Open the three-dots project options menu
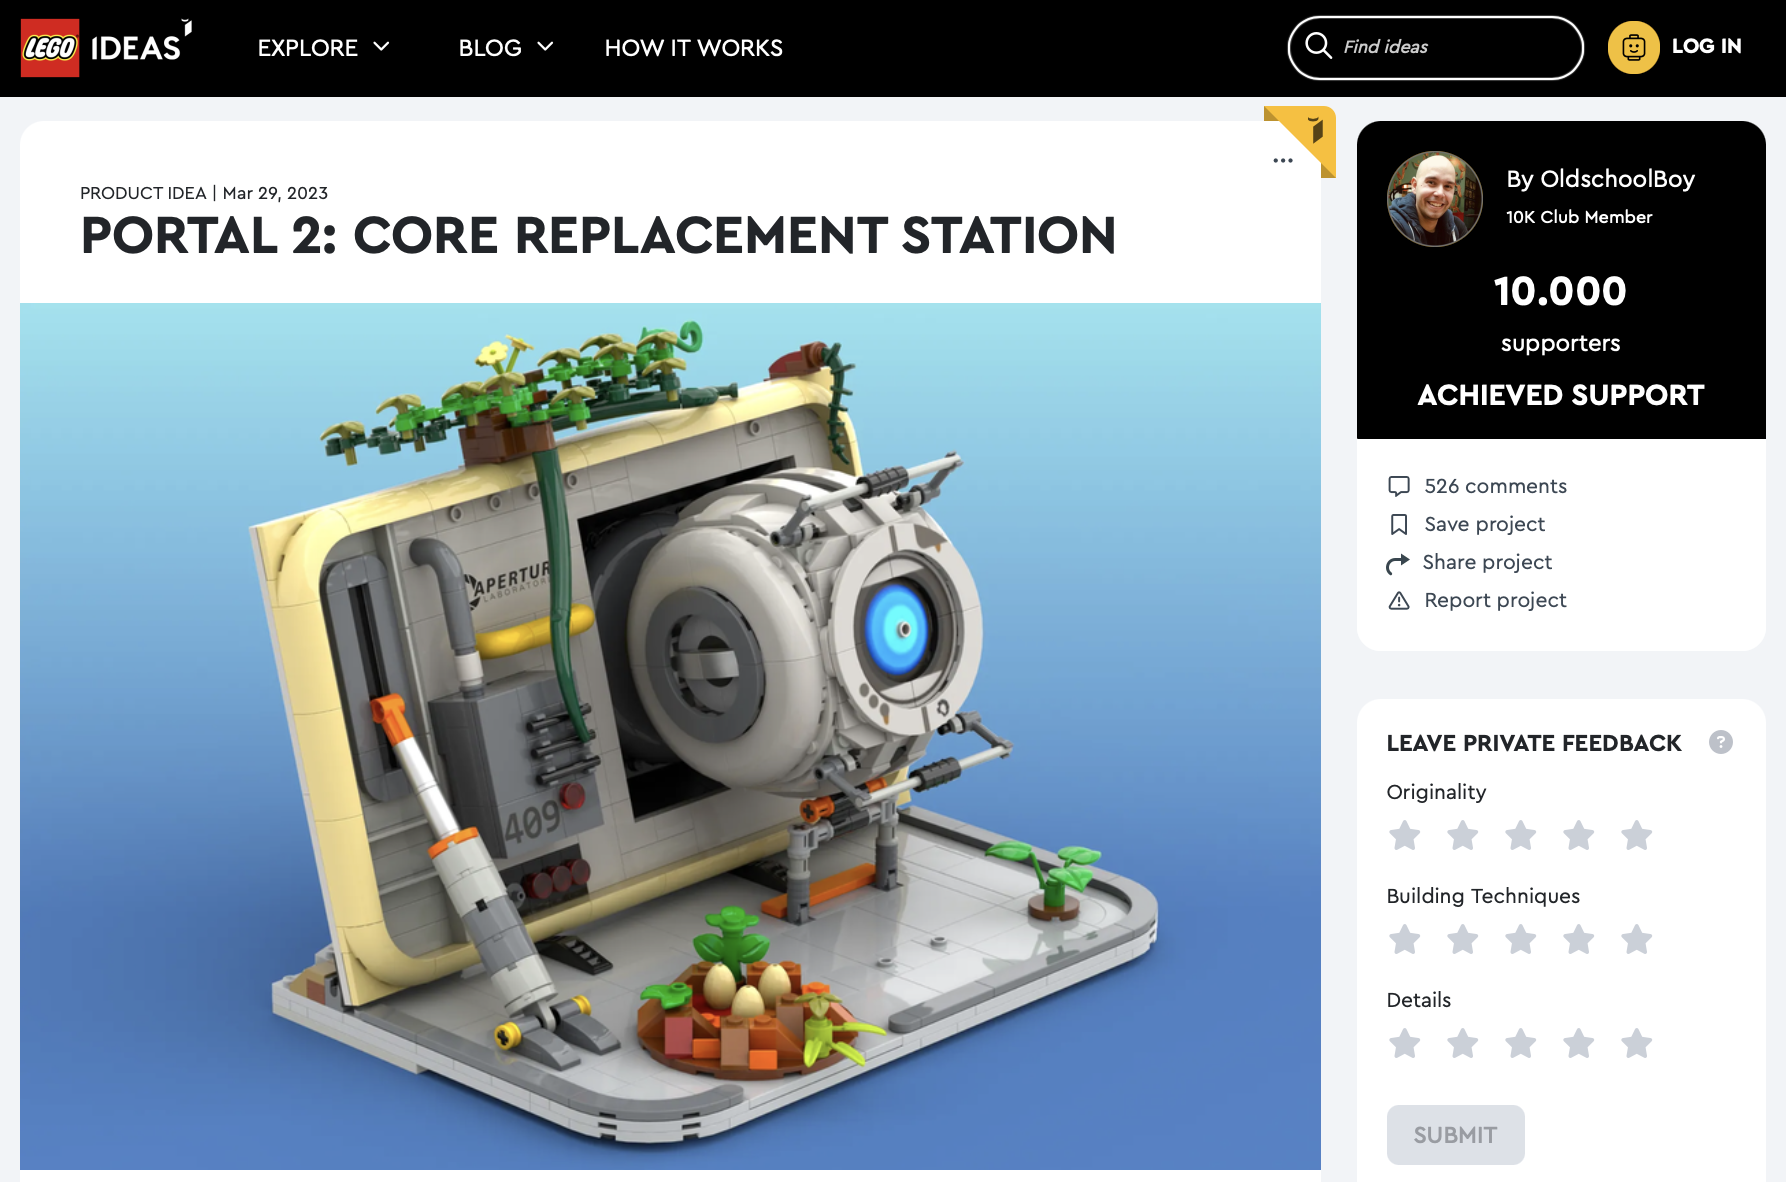This screenshot has width=1786, height=1182. click(1283, 160)
